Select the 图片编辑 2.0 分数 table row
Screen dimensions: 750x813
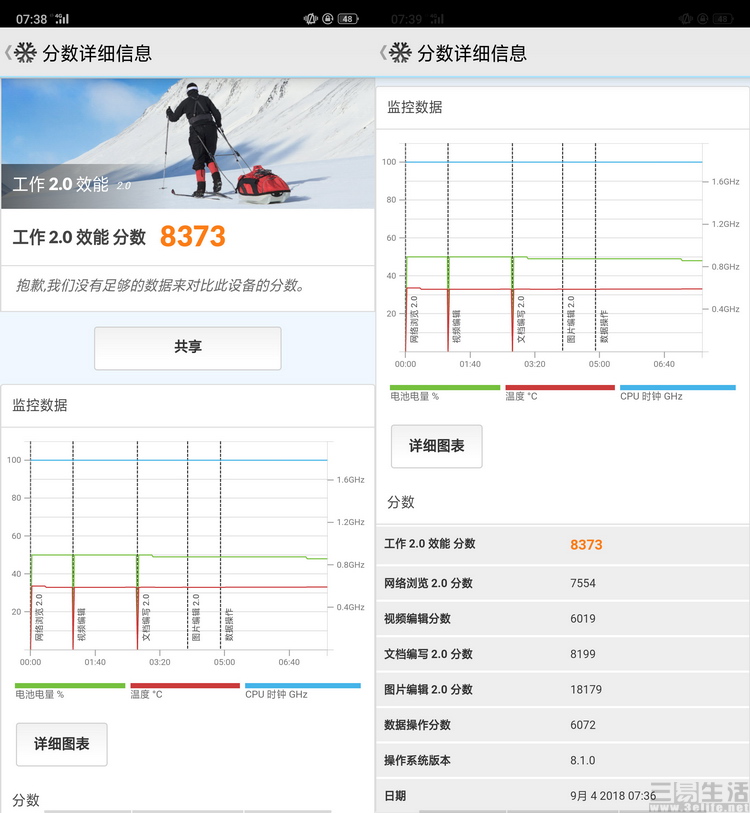click(x=562, y=689)
